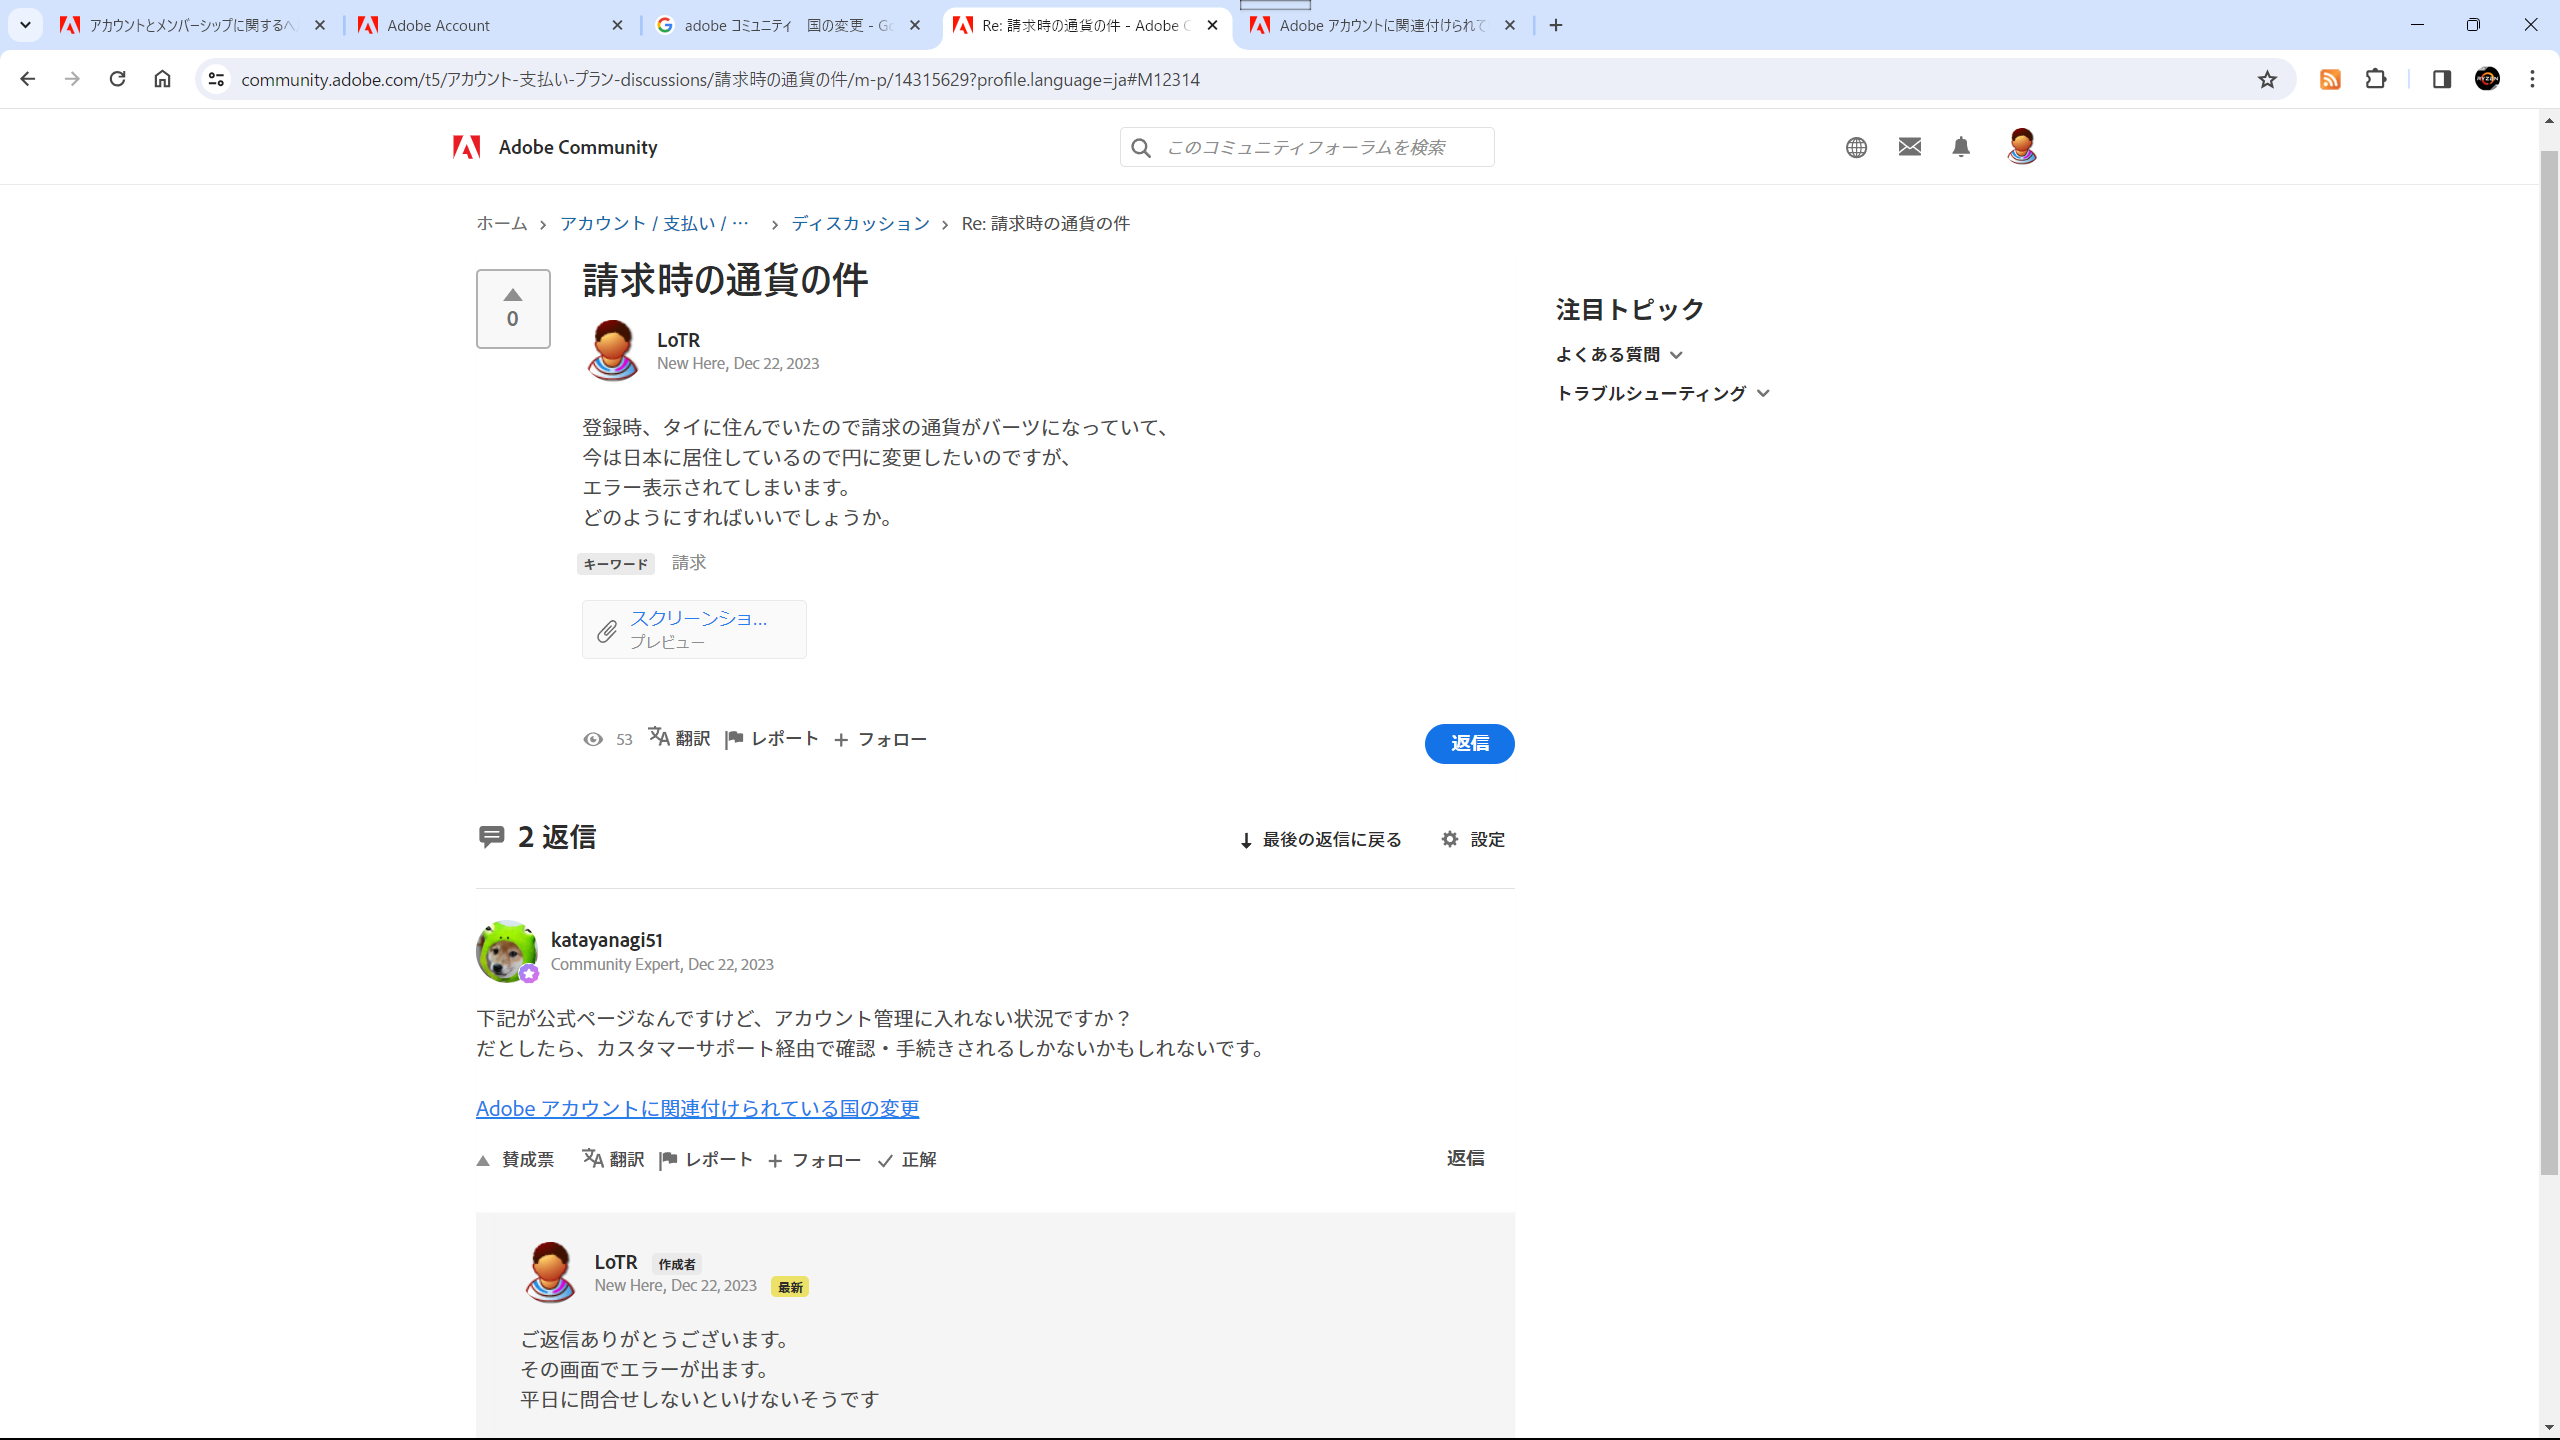Click LoTR's avatar on original post
2560x1440 pixels.
click(612, 350)
